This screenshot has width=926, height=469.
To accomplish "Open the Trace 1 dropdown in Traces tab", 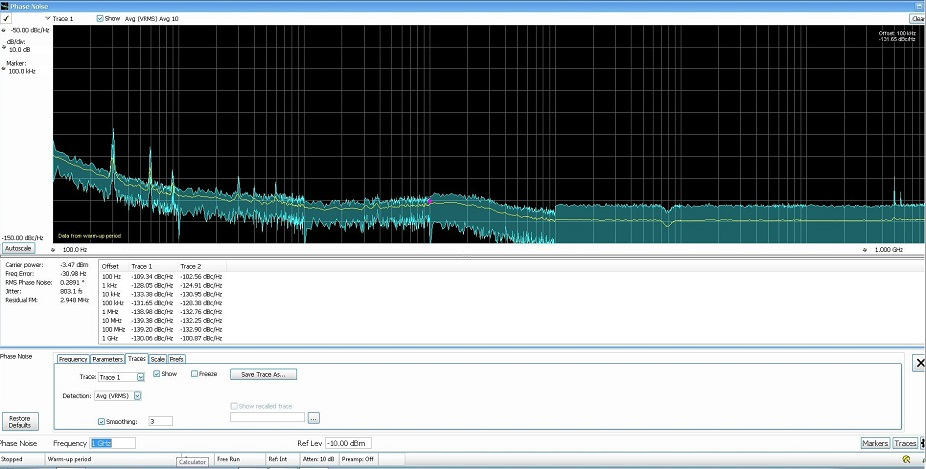I will click(140, 376).
